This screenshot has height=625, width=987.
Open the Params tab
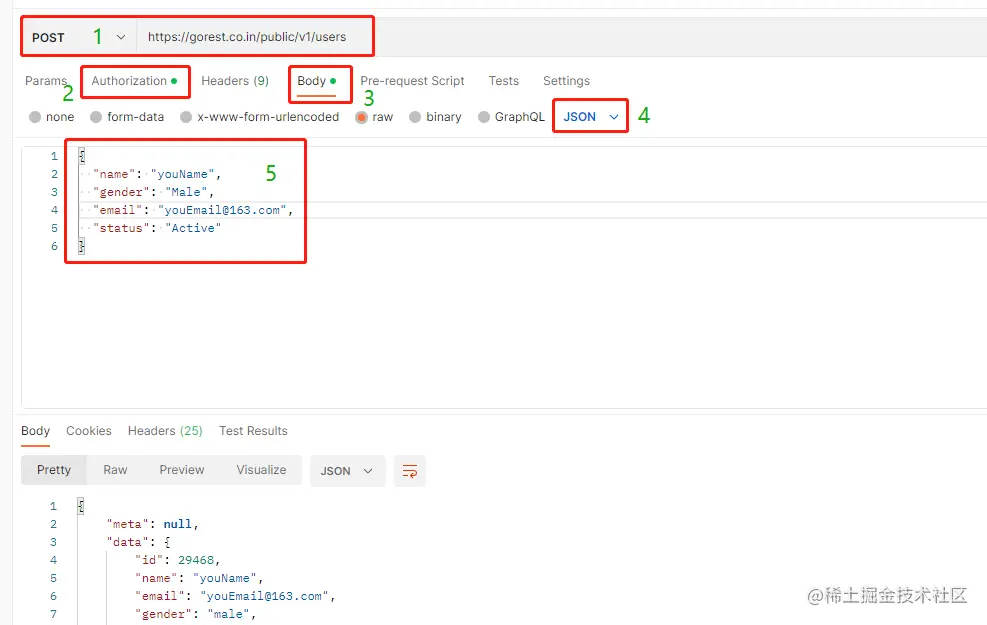[x=45, y=81]
